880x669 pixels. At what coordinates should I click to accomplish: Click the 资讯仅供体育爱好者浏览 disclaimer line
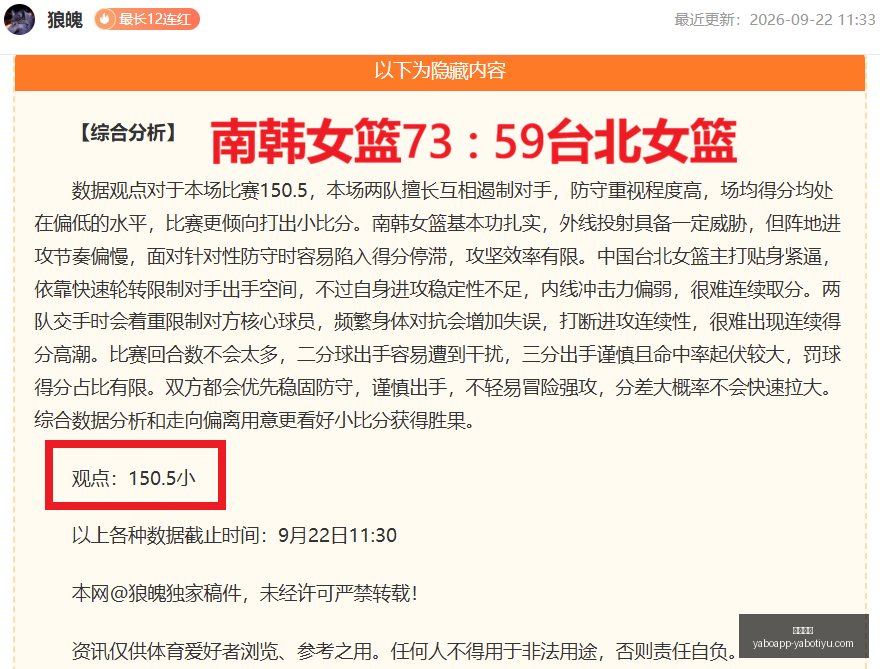point(404,651)
